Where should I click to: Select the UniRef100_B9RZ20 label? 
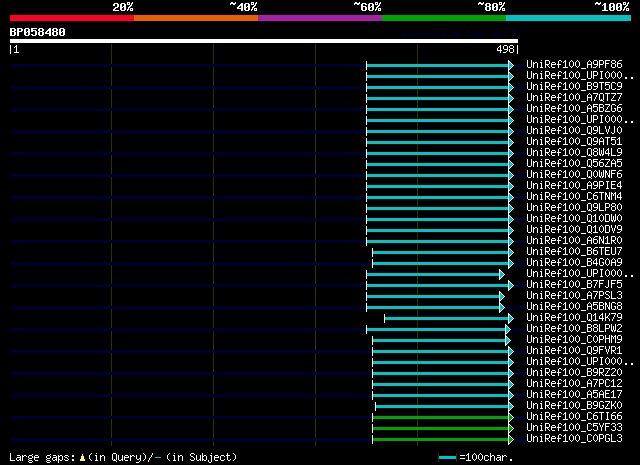pyautogui.click(x=574, y=373)
